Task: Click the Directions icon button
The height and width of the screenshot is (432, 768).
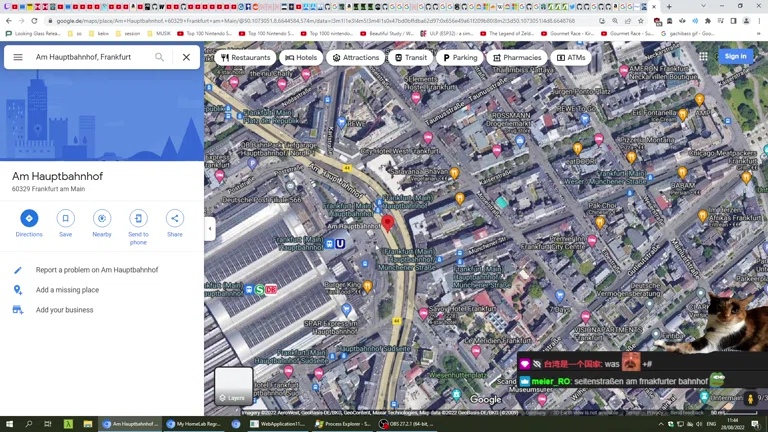Action: coord(29,218)
